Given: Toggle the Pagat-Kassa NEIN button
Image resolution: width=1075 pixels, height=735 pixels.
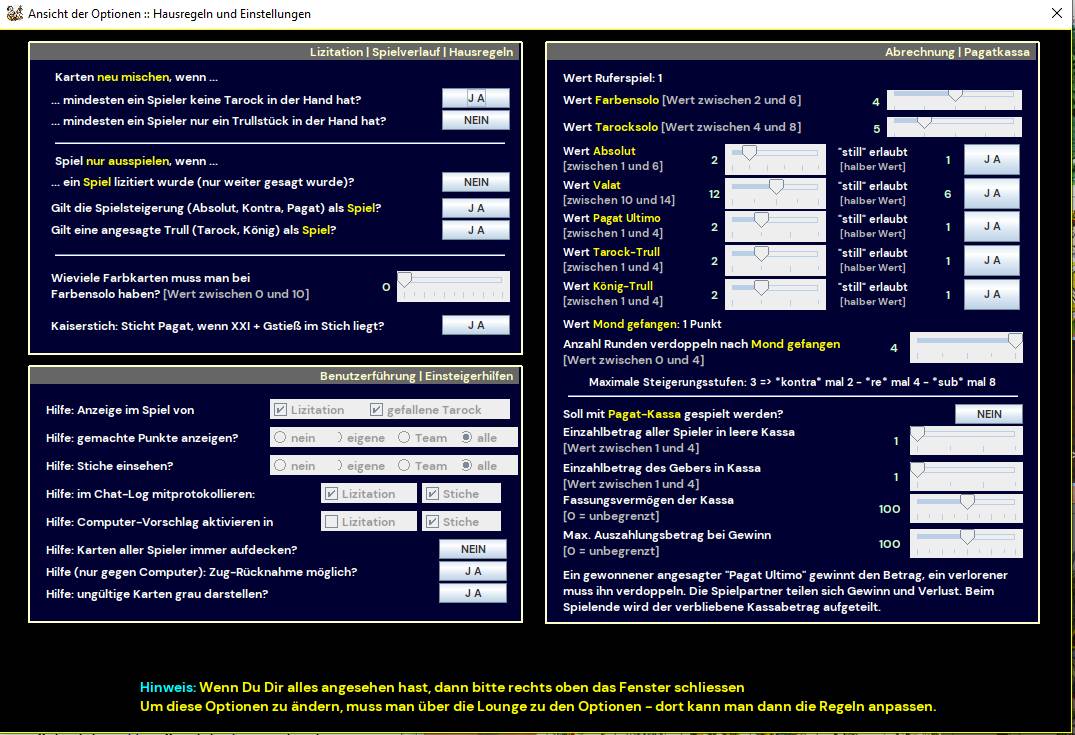Looking at the screenshot, I should click(x=988, y=414).
